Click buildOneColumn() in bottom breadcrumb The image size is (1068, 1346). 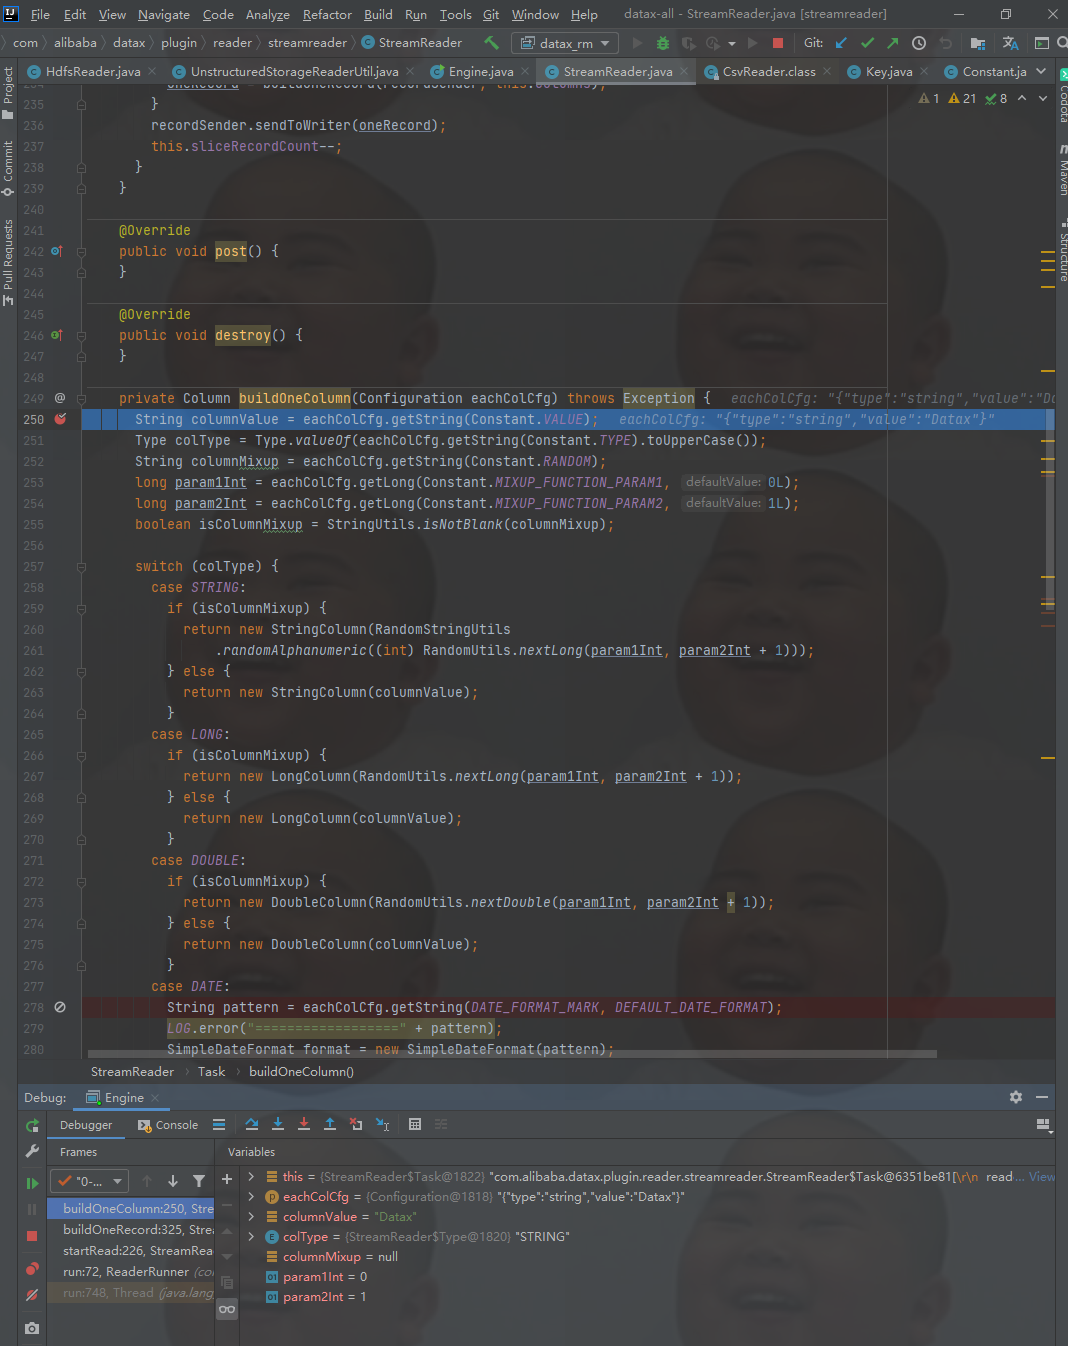pos(301,1072)
